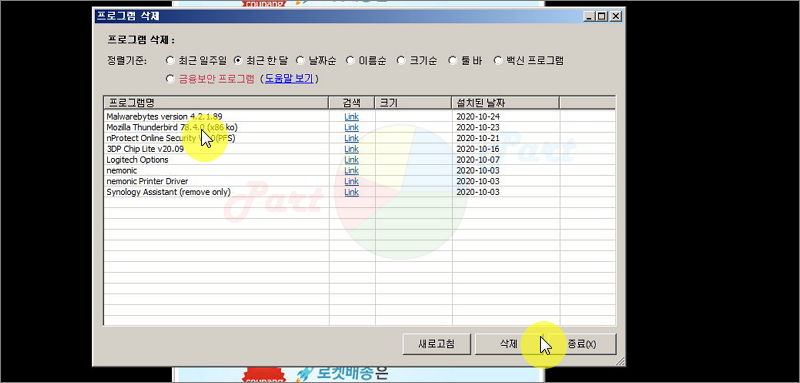Click the 검색 column header

click(x=352, y=103)
